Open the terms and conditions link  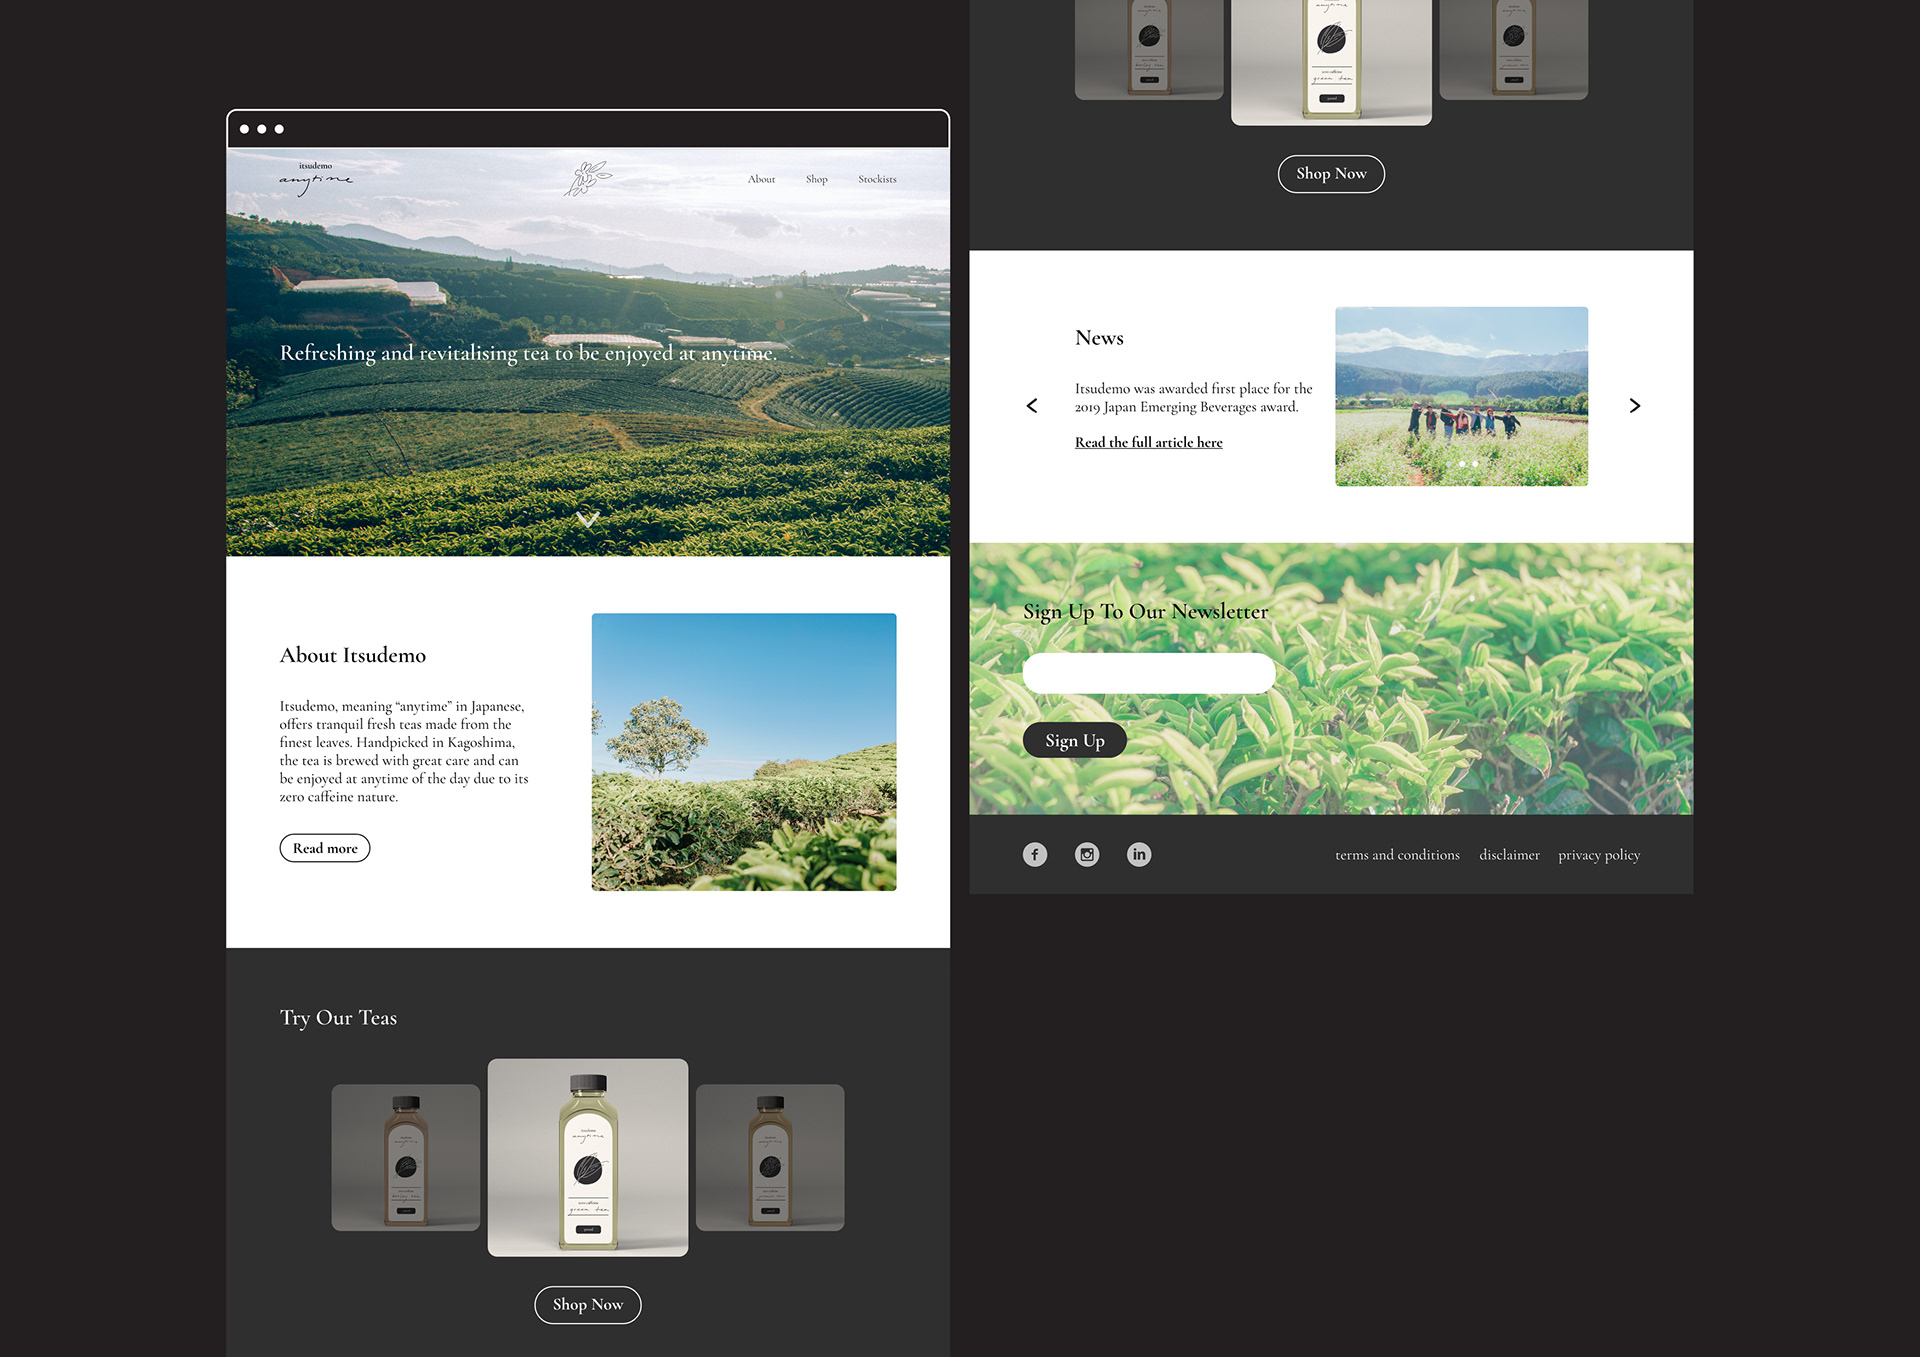click(1397, 855)
